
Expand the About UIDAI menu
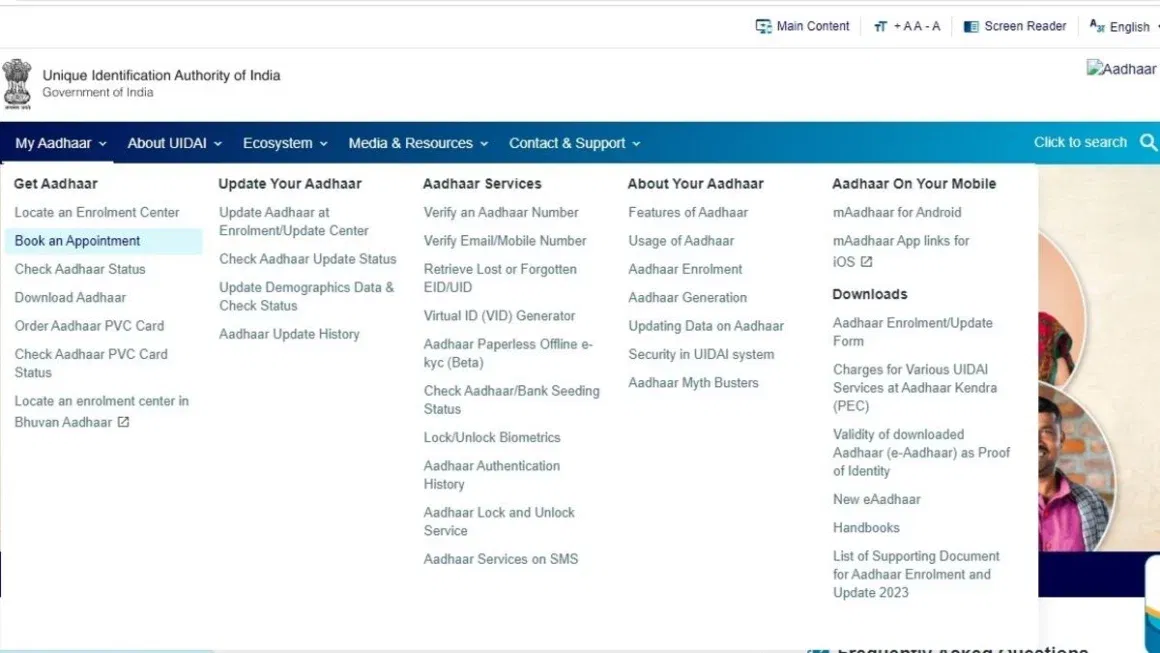174,143
